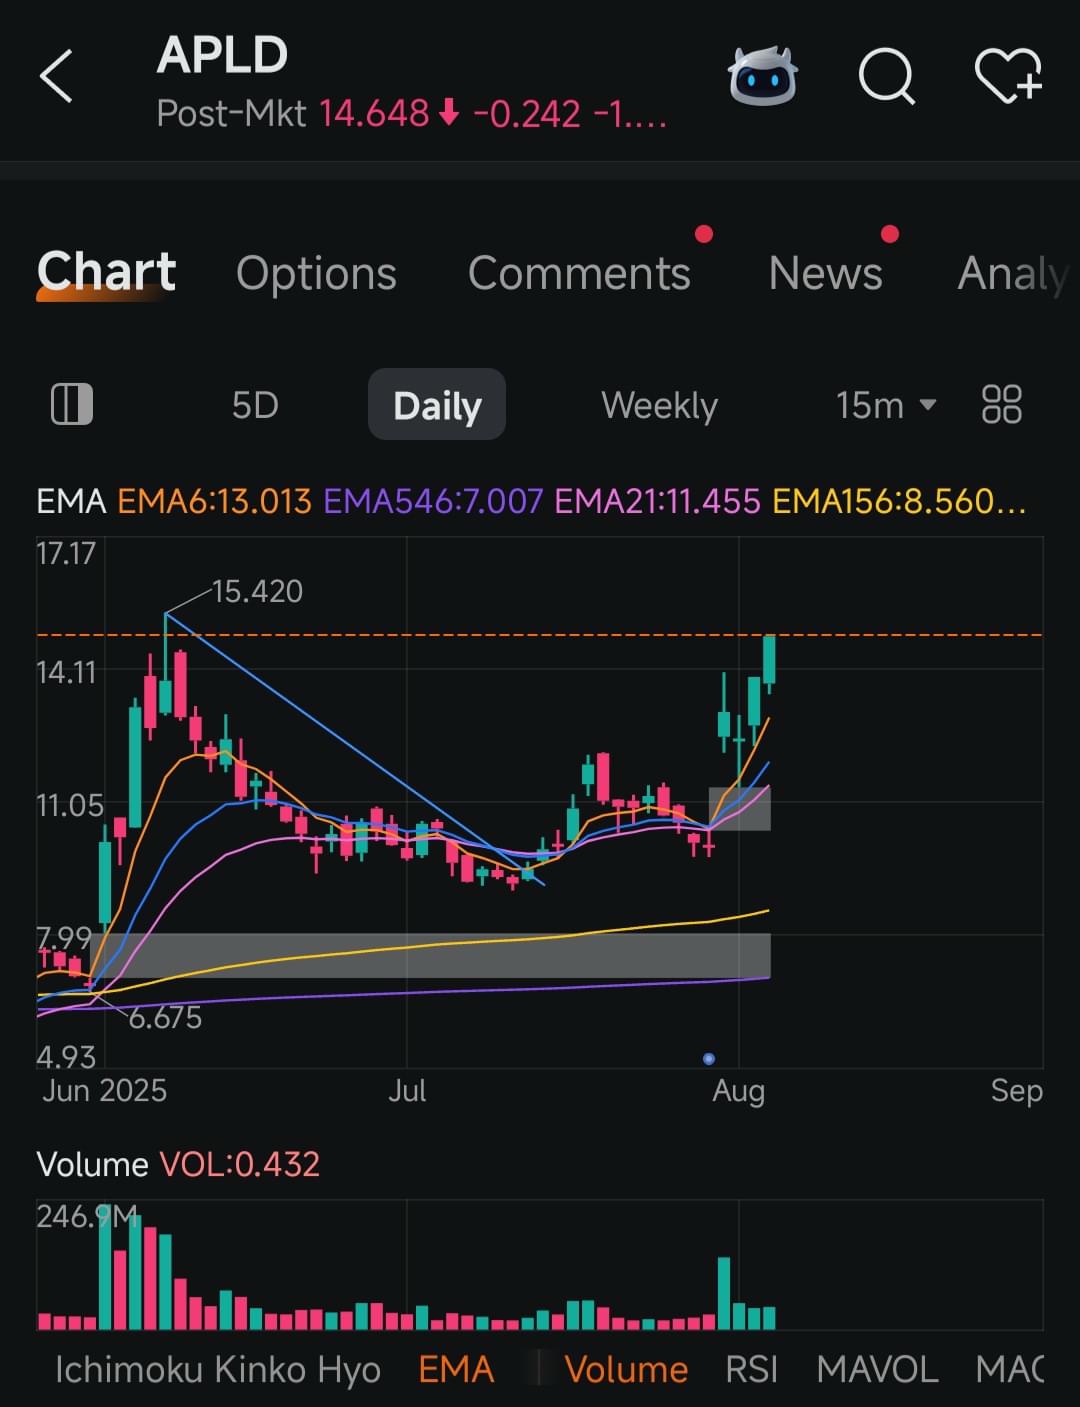Open the News tab

825,273
